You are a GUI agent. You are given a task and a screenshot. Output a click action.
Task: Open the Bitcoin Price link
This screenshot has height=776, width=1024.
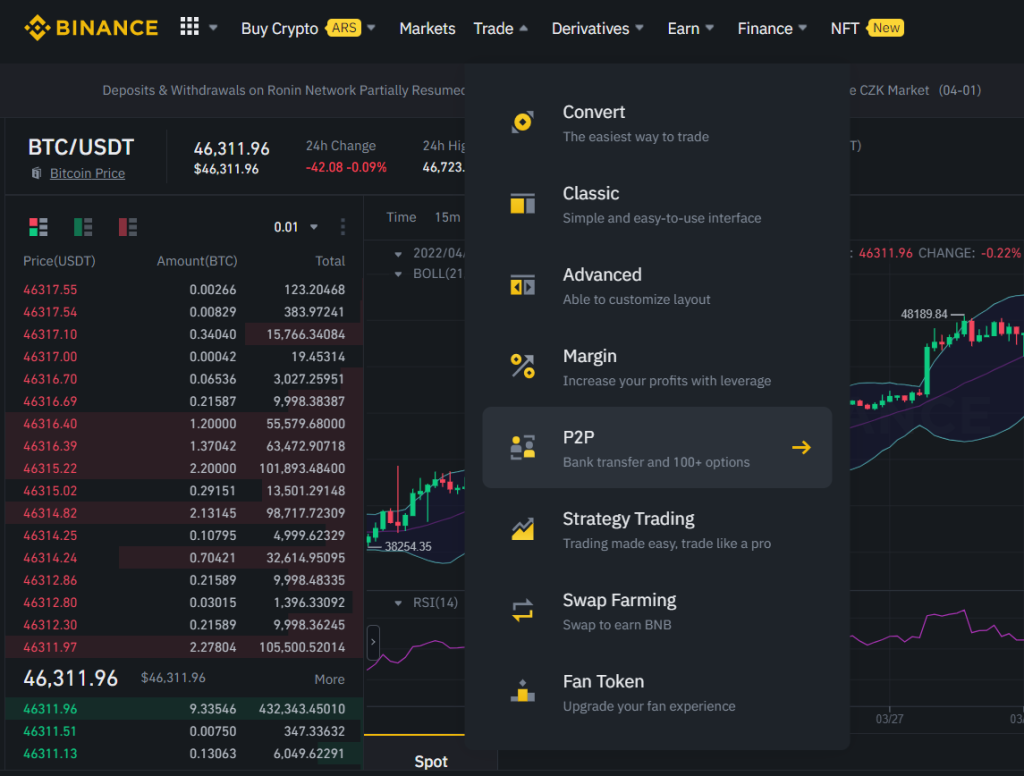click(88, 173)
